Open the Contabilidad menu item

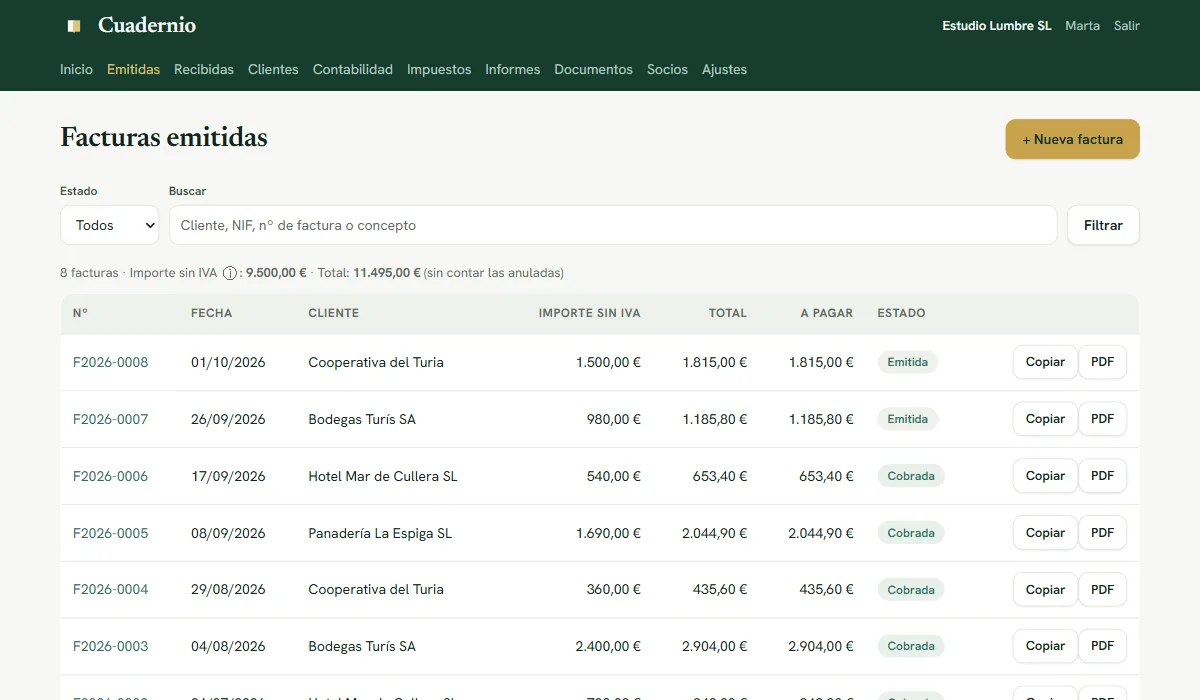tap(353, 70)
